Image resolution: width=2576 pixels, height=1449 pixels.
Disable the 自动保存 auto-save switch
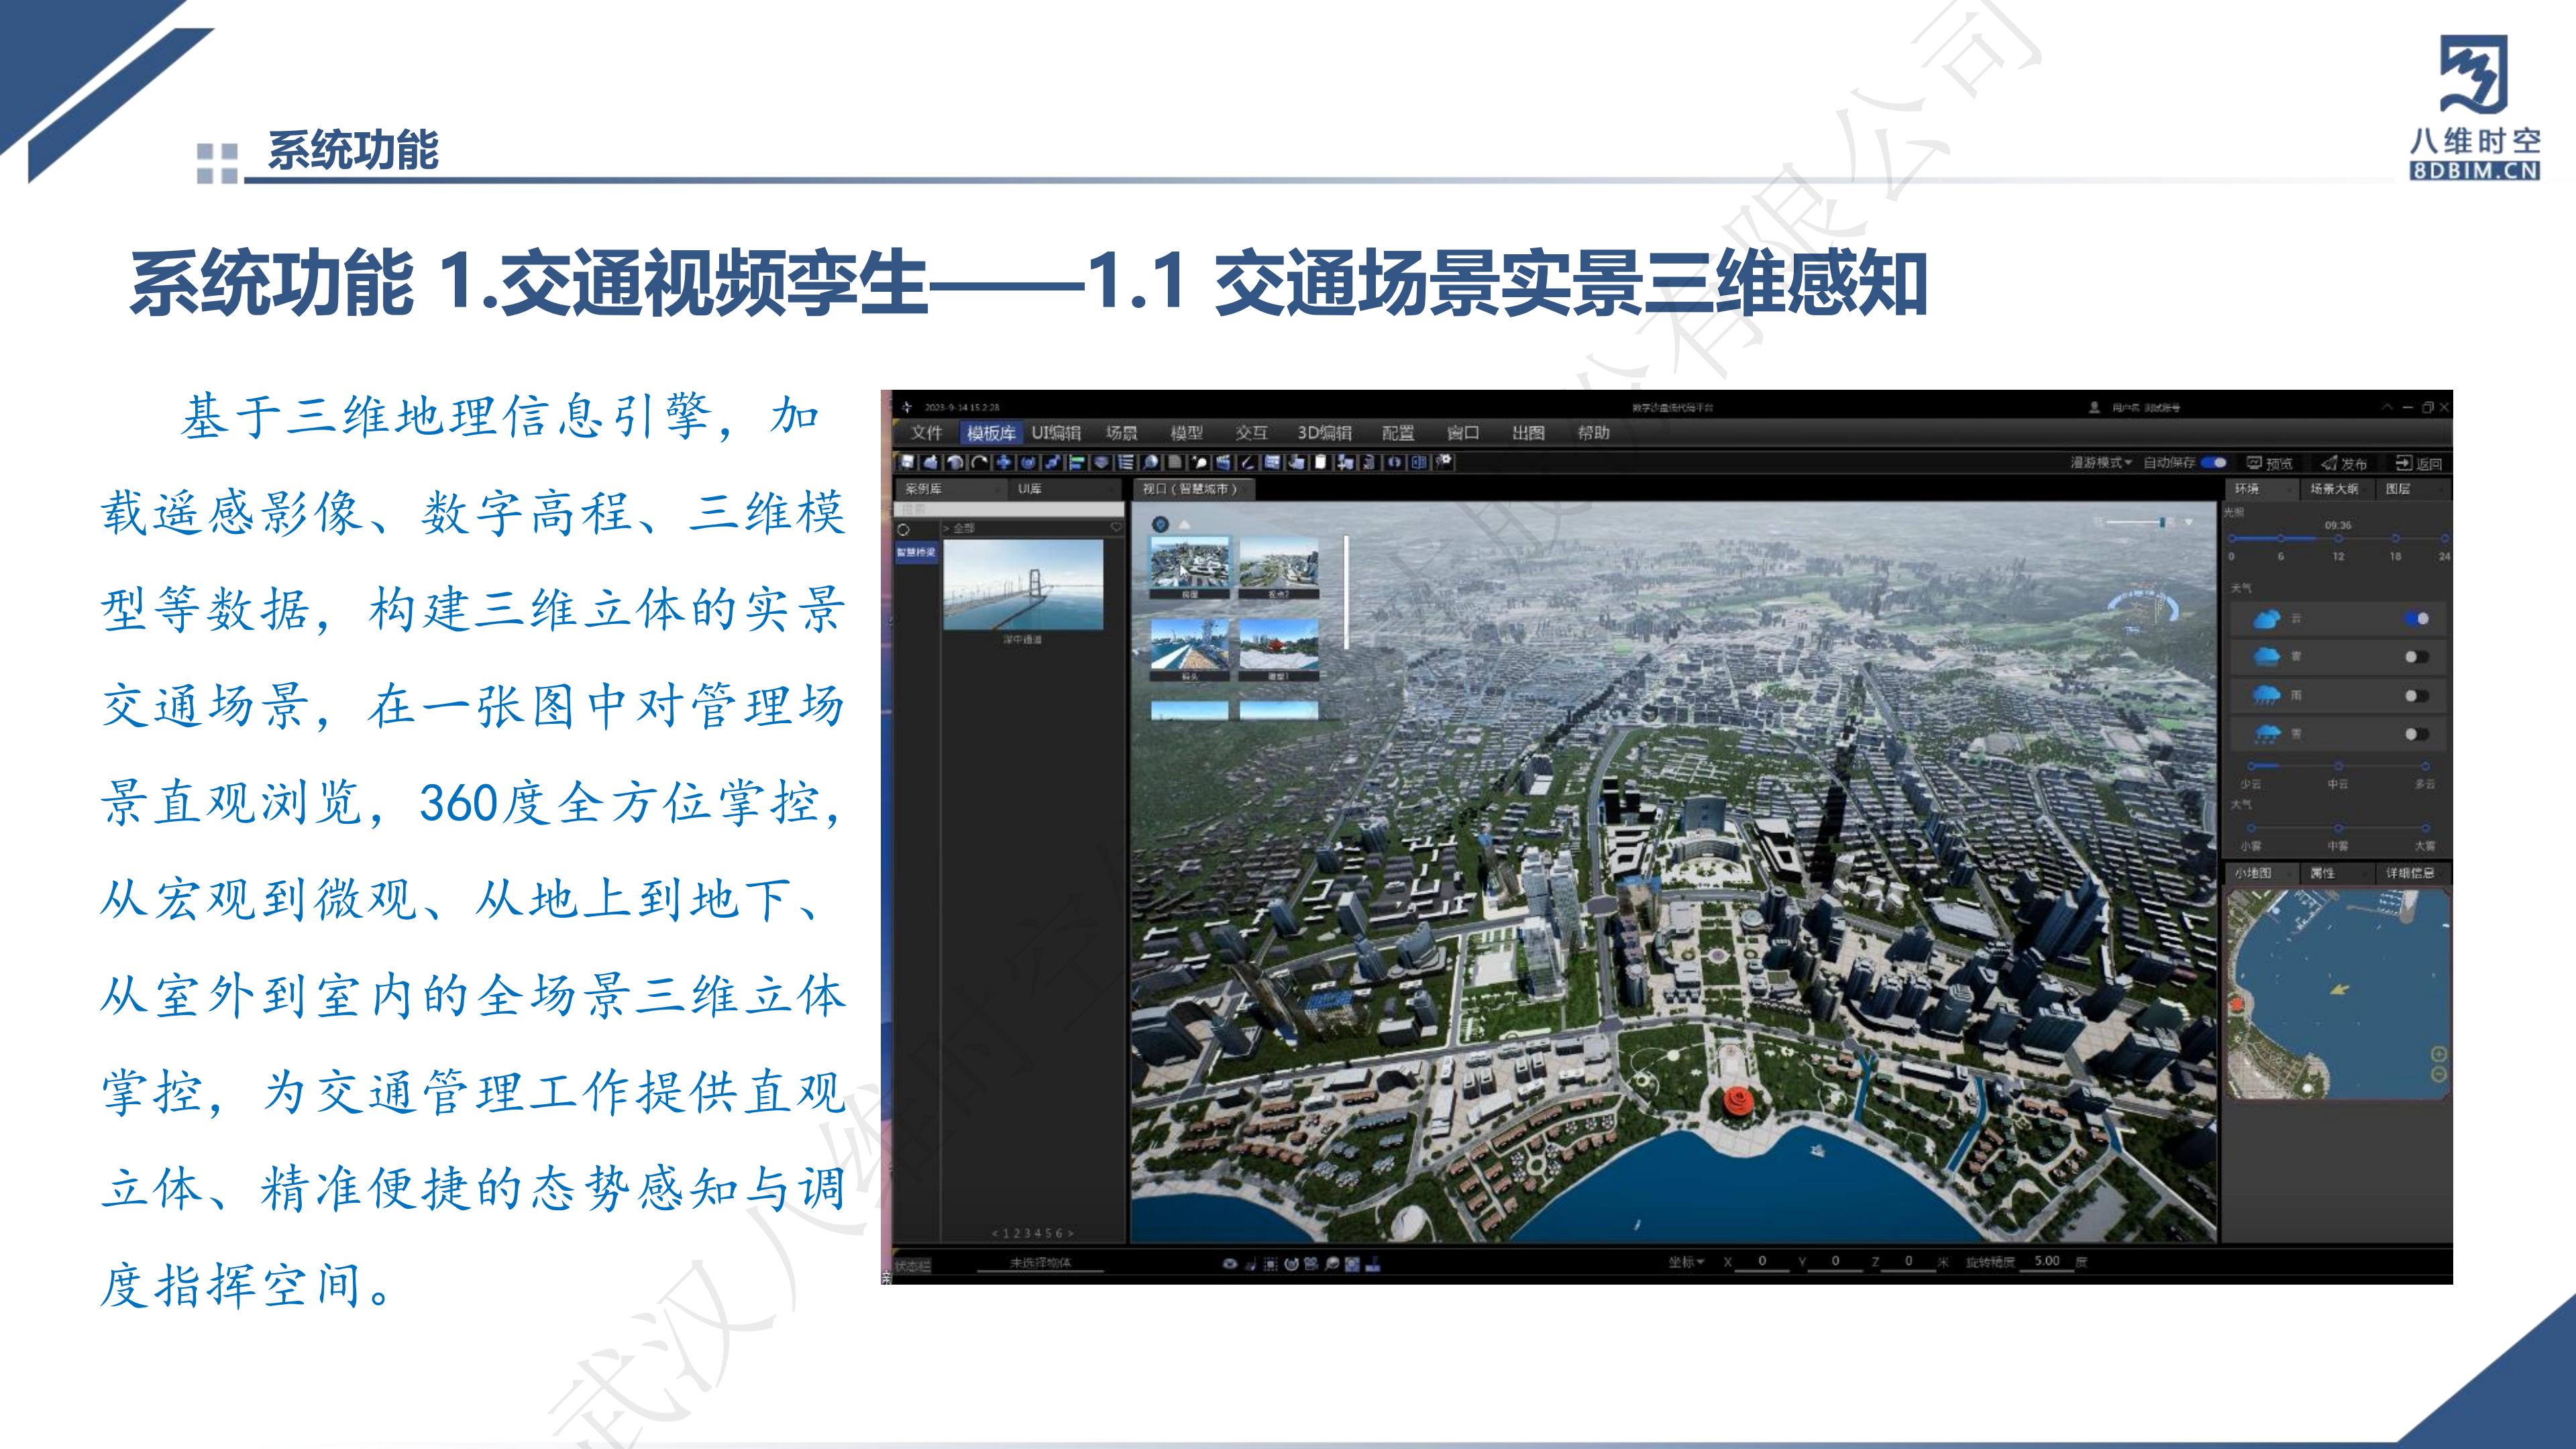coord(2214,462)
